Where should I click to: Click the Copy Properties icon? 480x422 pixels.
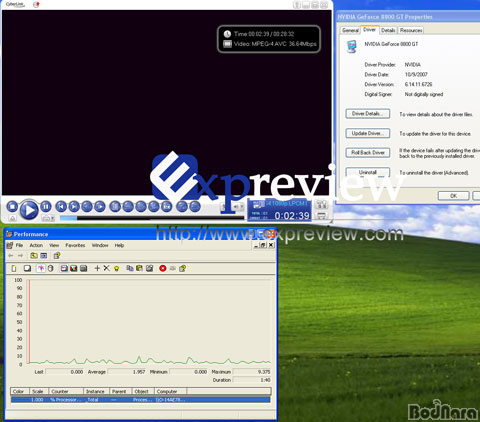pos(130,268)
